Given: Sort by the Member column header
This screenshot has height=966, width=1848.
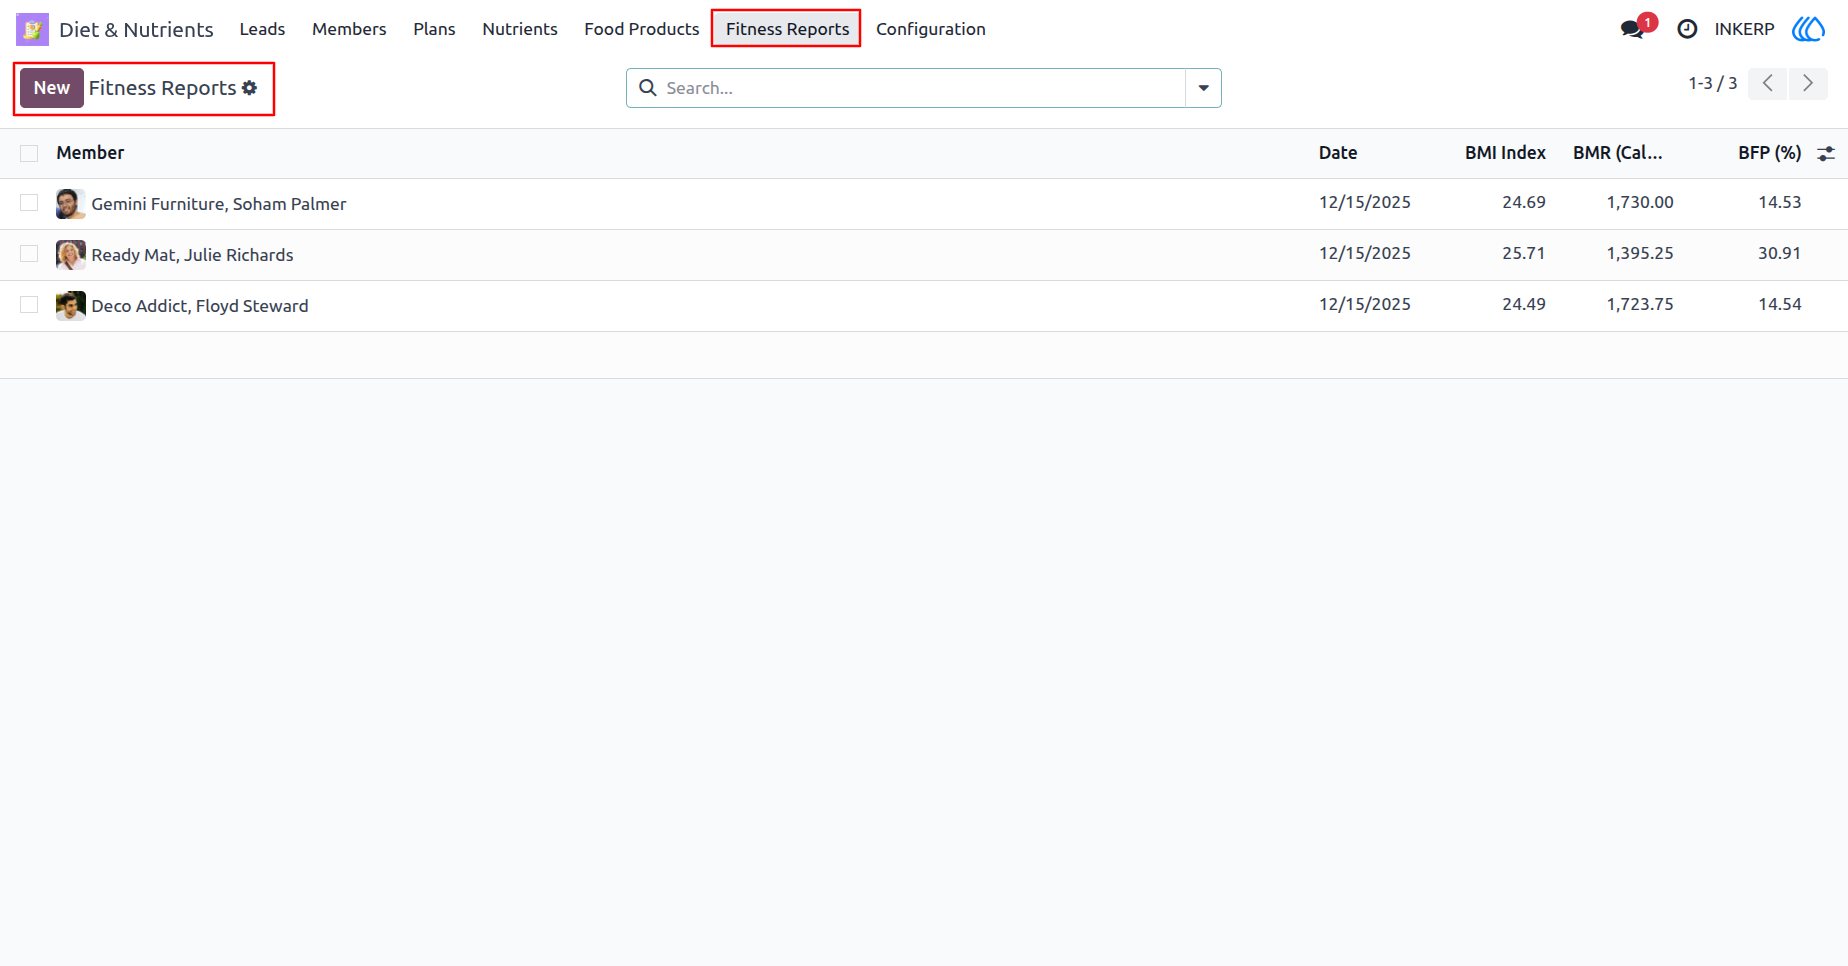Looking at the screenshot, I should tap(90, 153).
